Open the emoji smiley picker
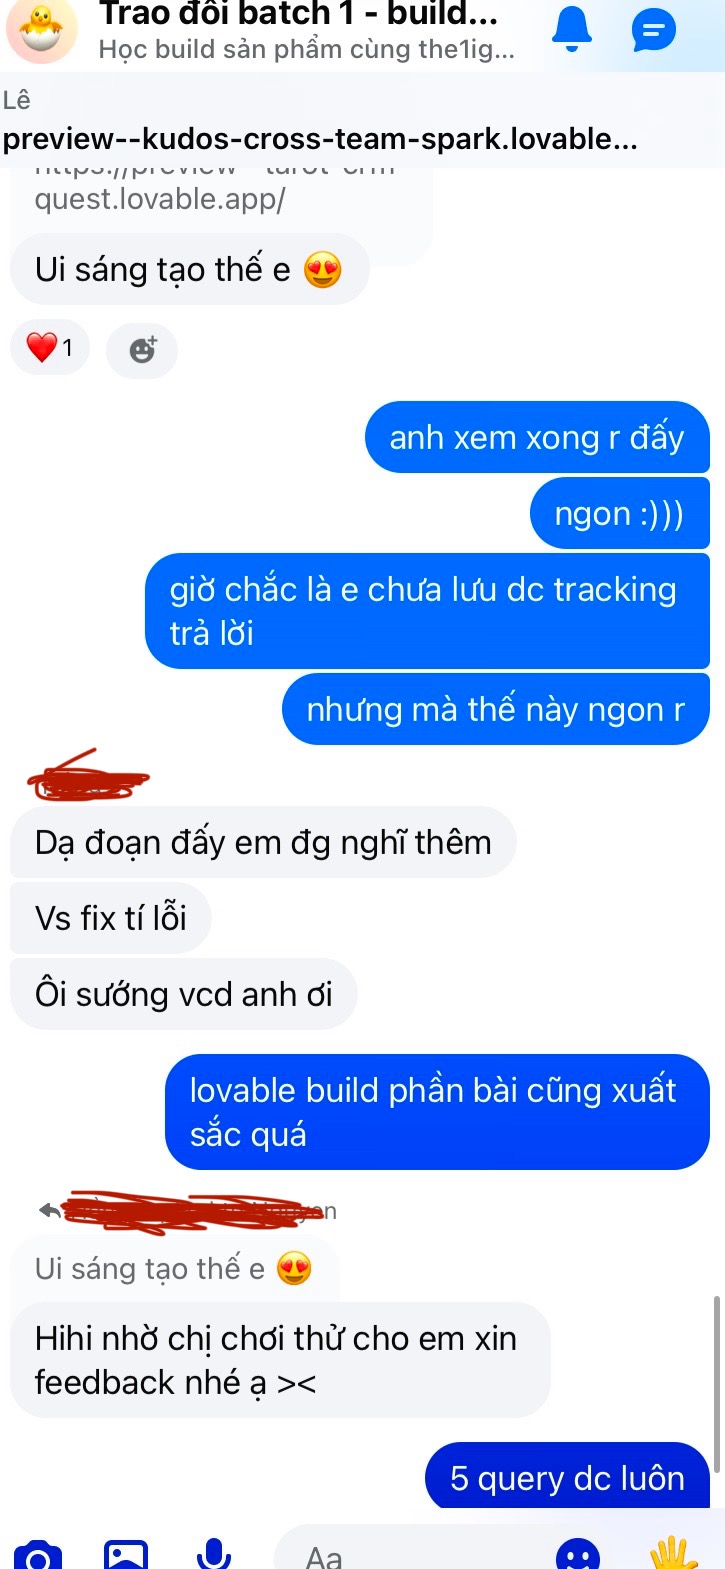Screen dimensions: 725x1569 (577, 1555)
